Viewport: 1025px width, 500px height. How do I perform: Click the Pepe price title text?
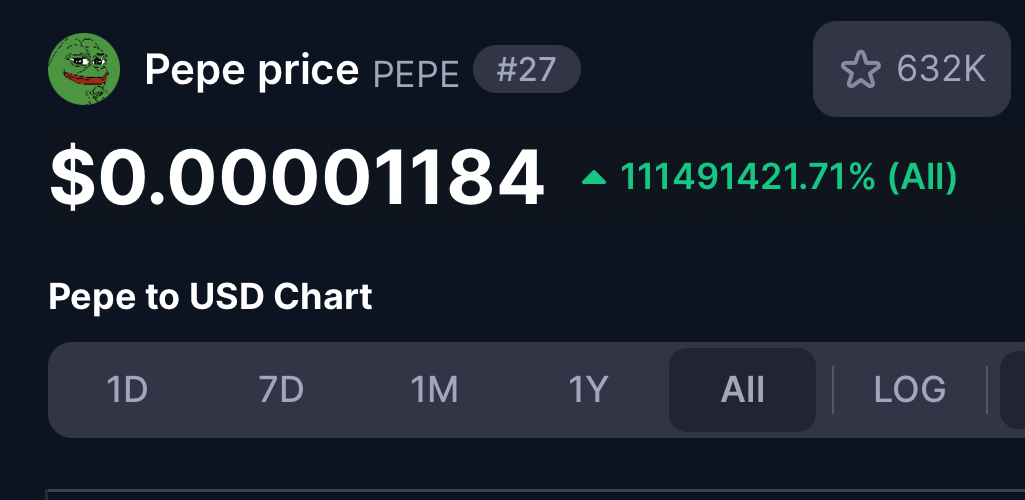252,70
